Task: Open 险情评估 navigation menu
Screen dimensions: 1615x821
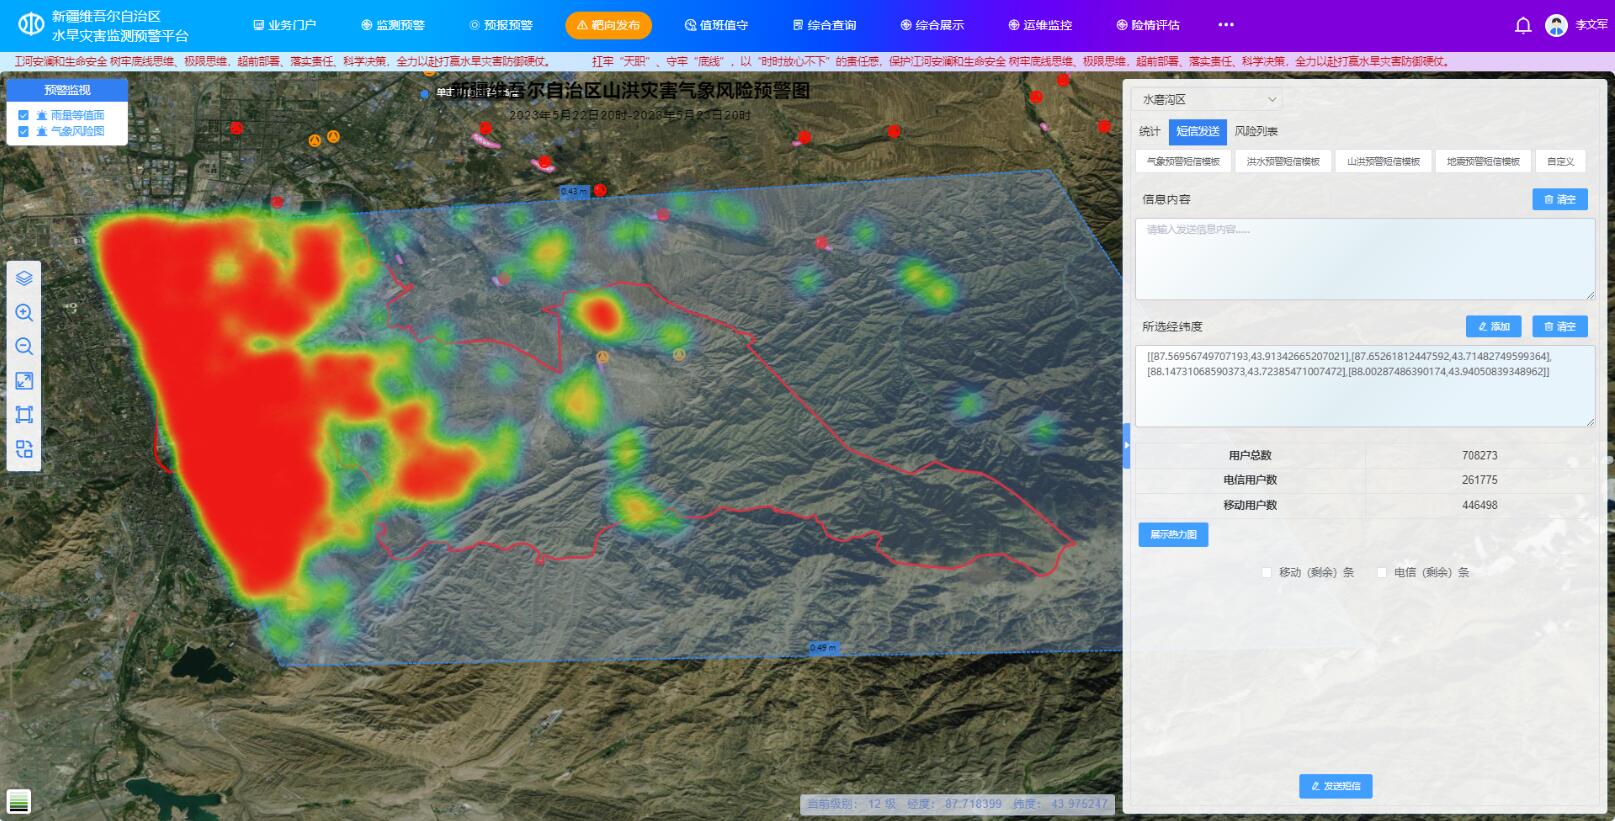Action: 1148,25
